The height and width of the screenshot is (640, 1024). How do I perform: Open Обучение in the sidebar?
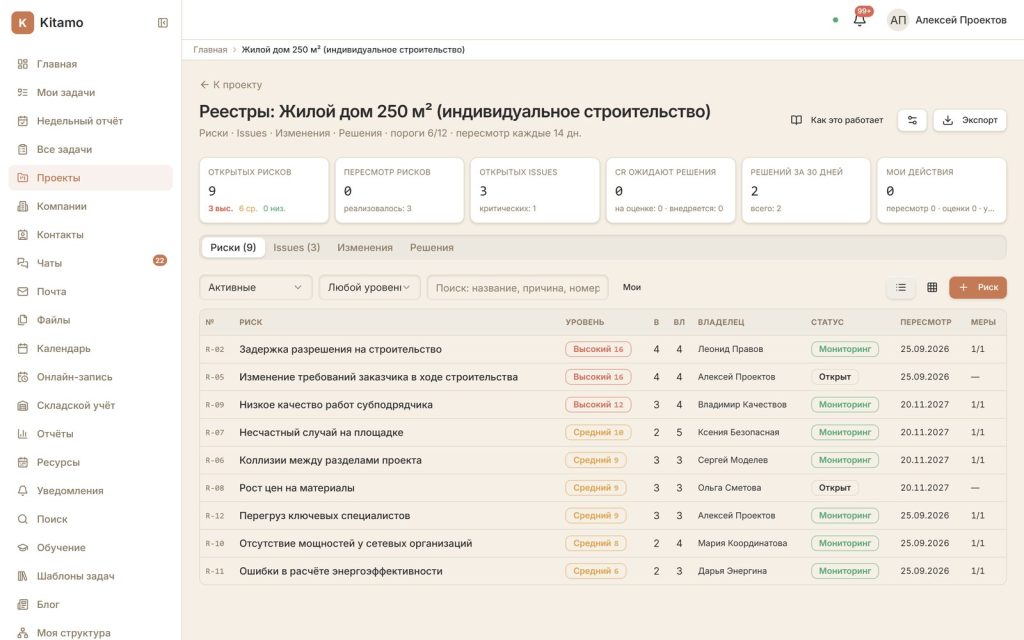click(x=90, y=547)
